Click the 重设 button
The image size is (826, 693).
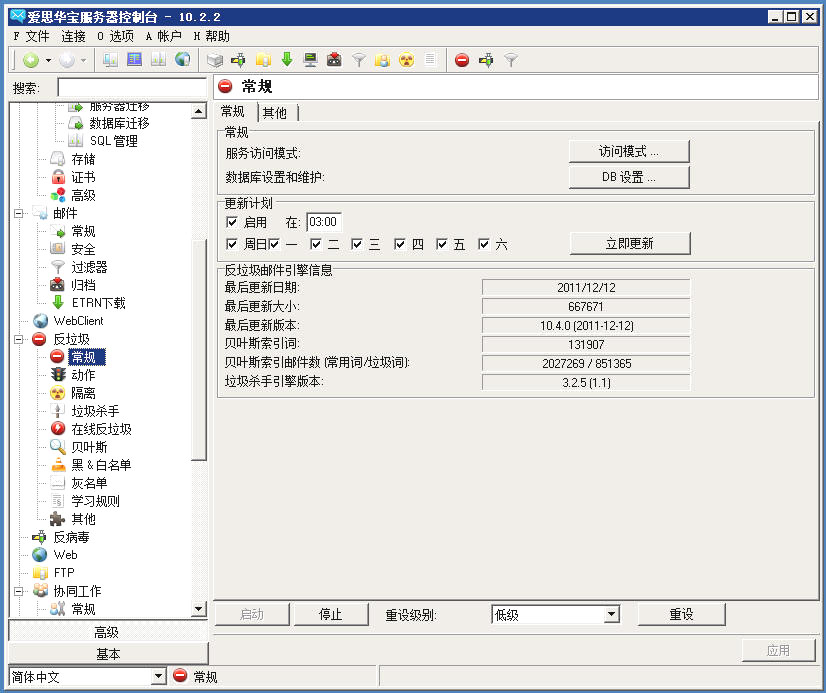pos(681,614)
